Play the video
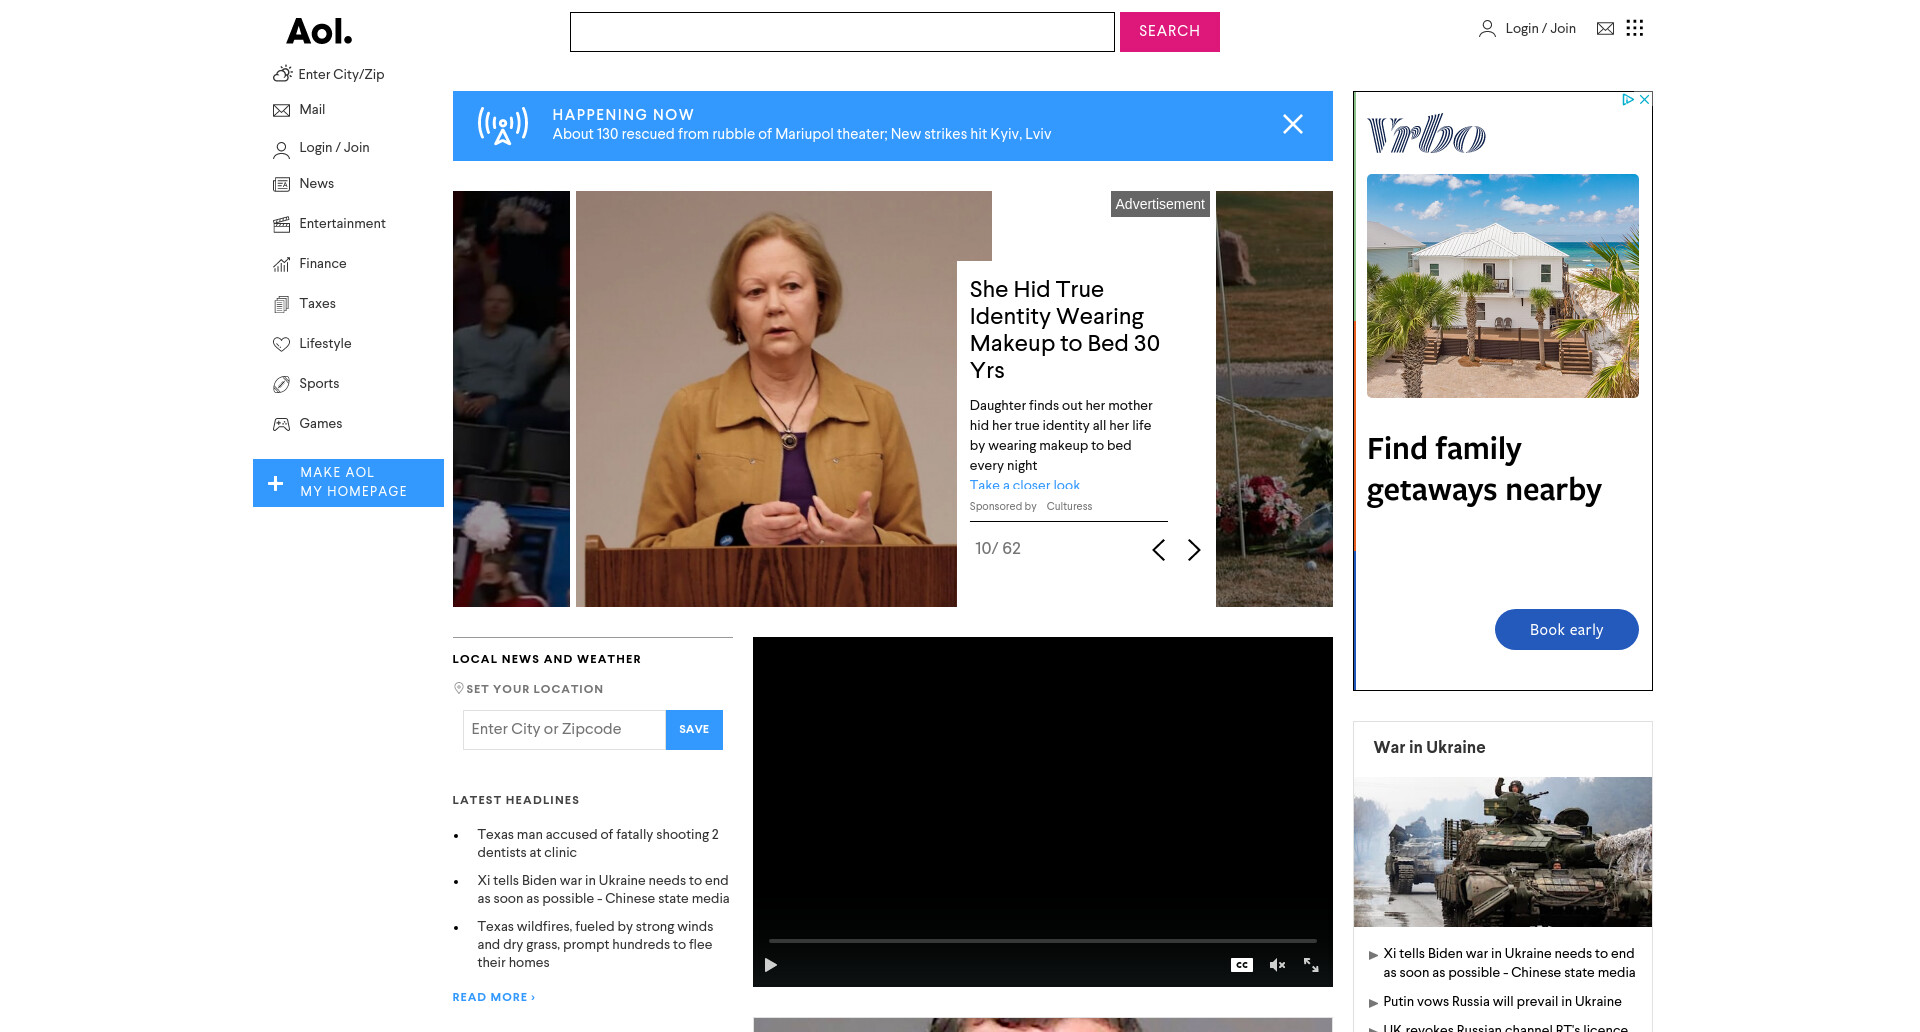 click(x=771, y=965)
